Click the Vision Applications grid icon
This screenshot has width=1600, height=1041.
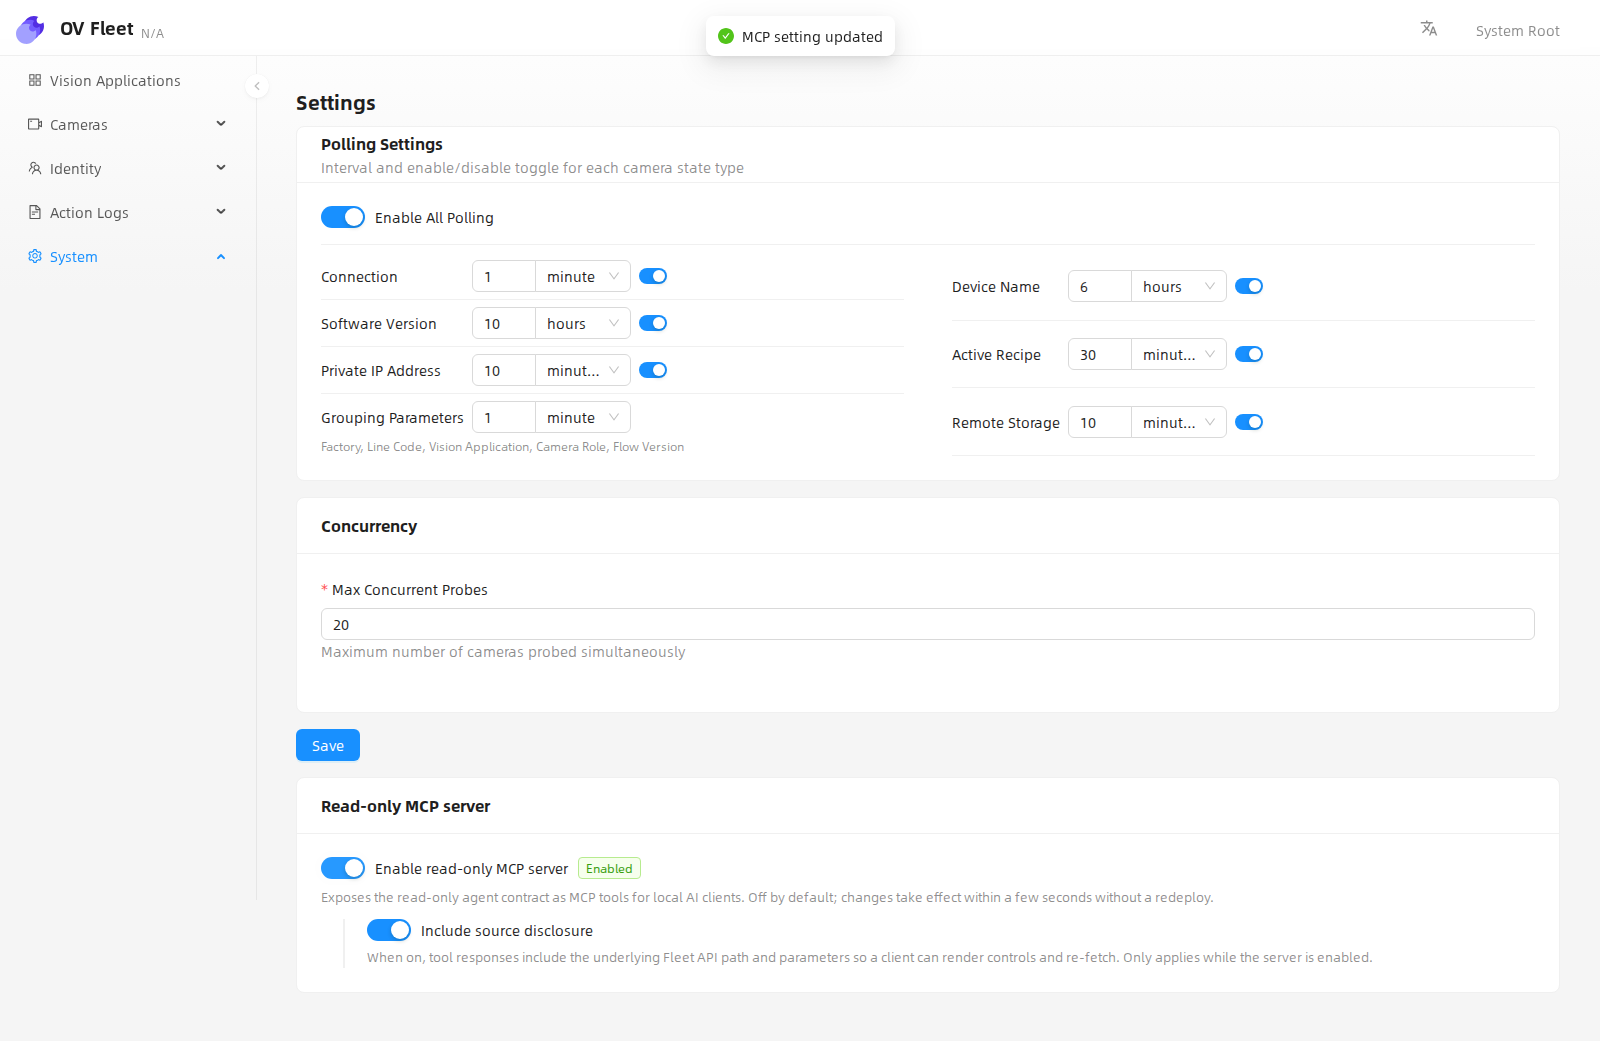(x=35, y=80)
